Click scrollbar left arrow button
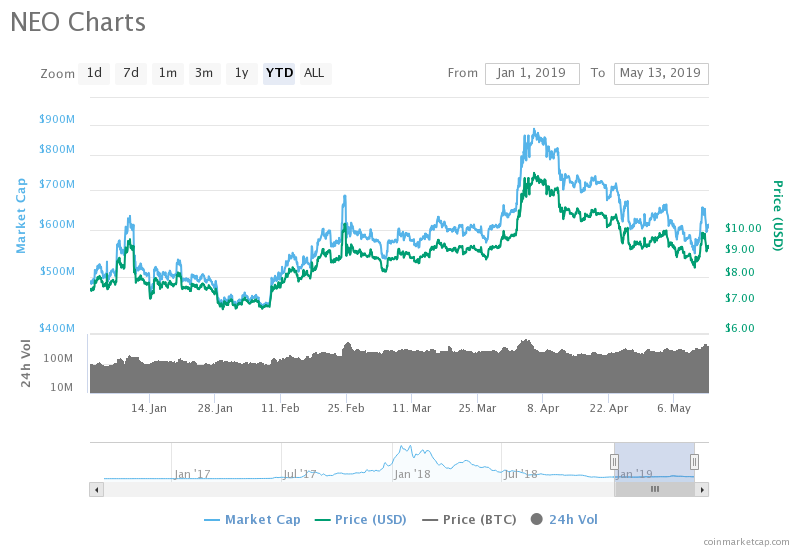 pyautogui.click(x=96, y=490)
